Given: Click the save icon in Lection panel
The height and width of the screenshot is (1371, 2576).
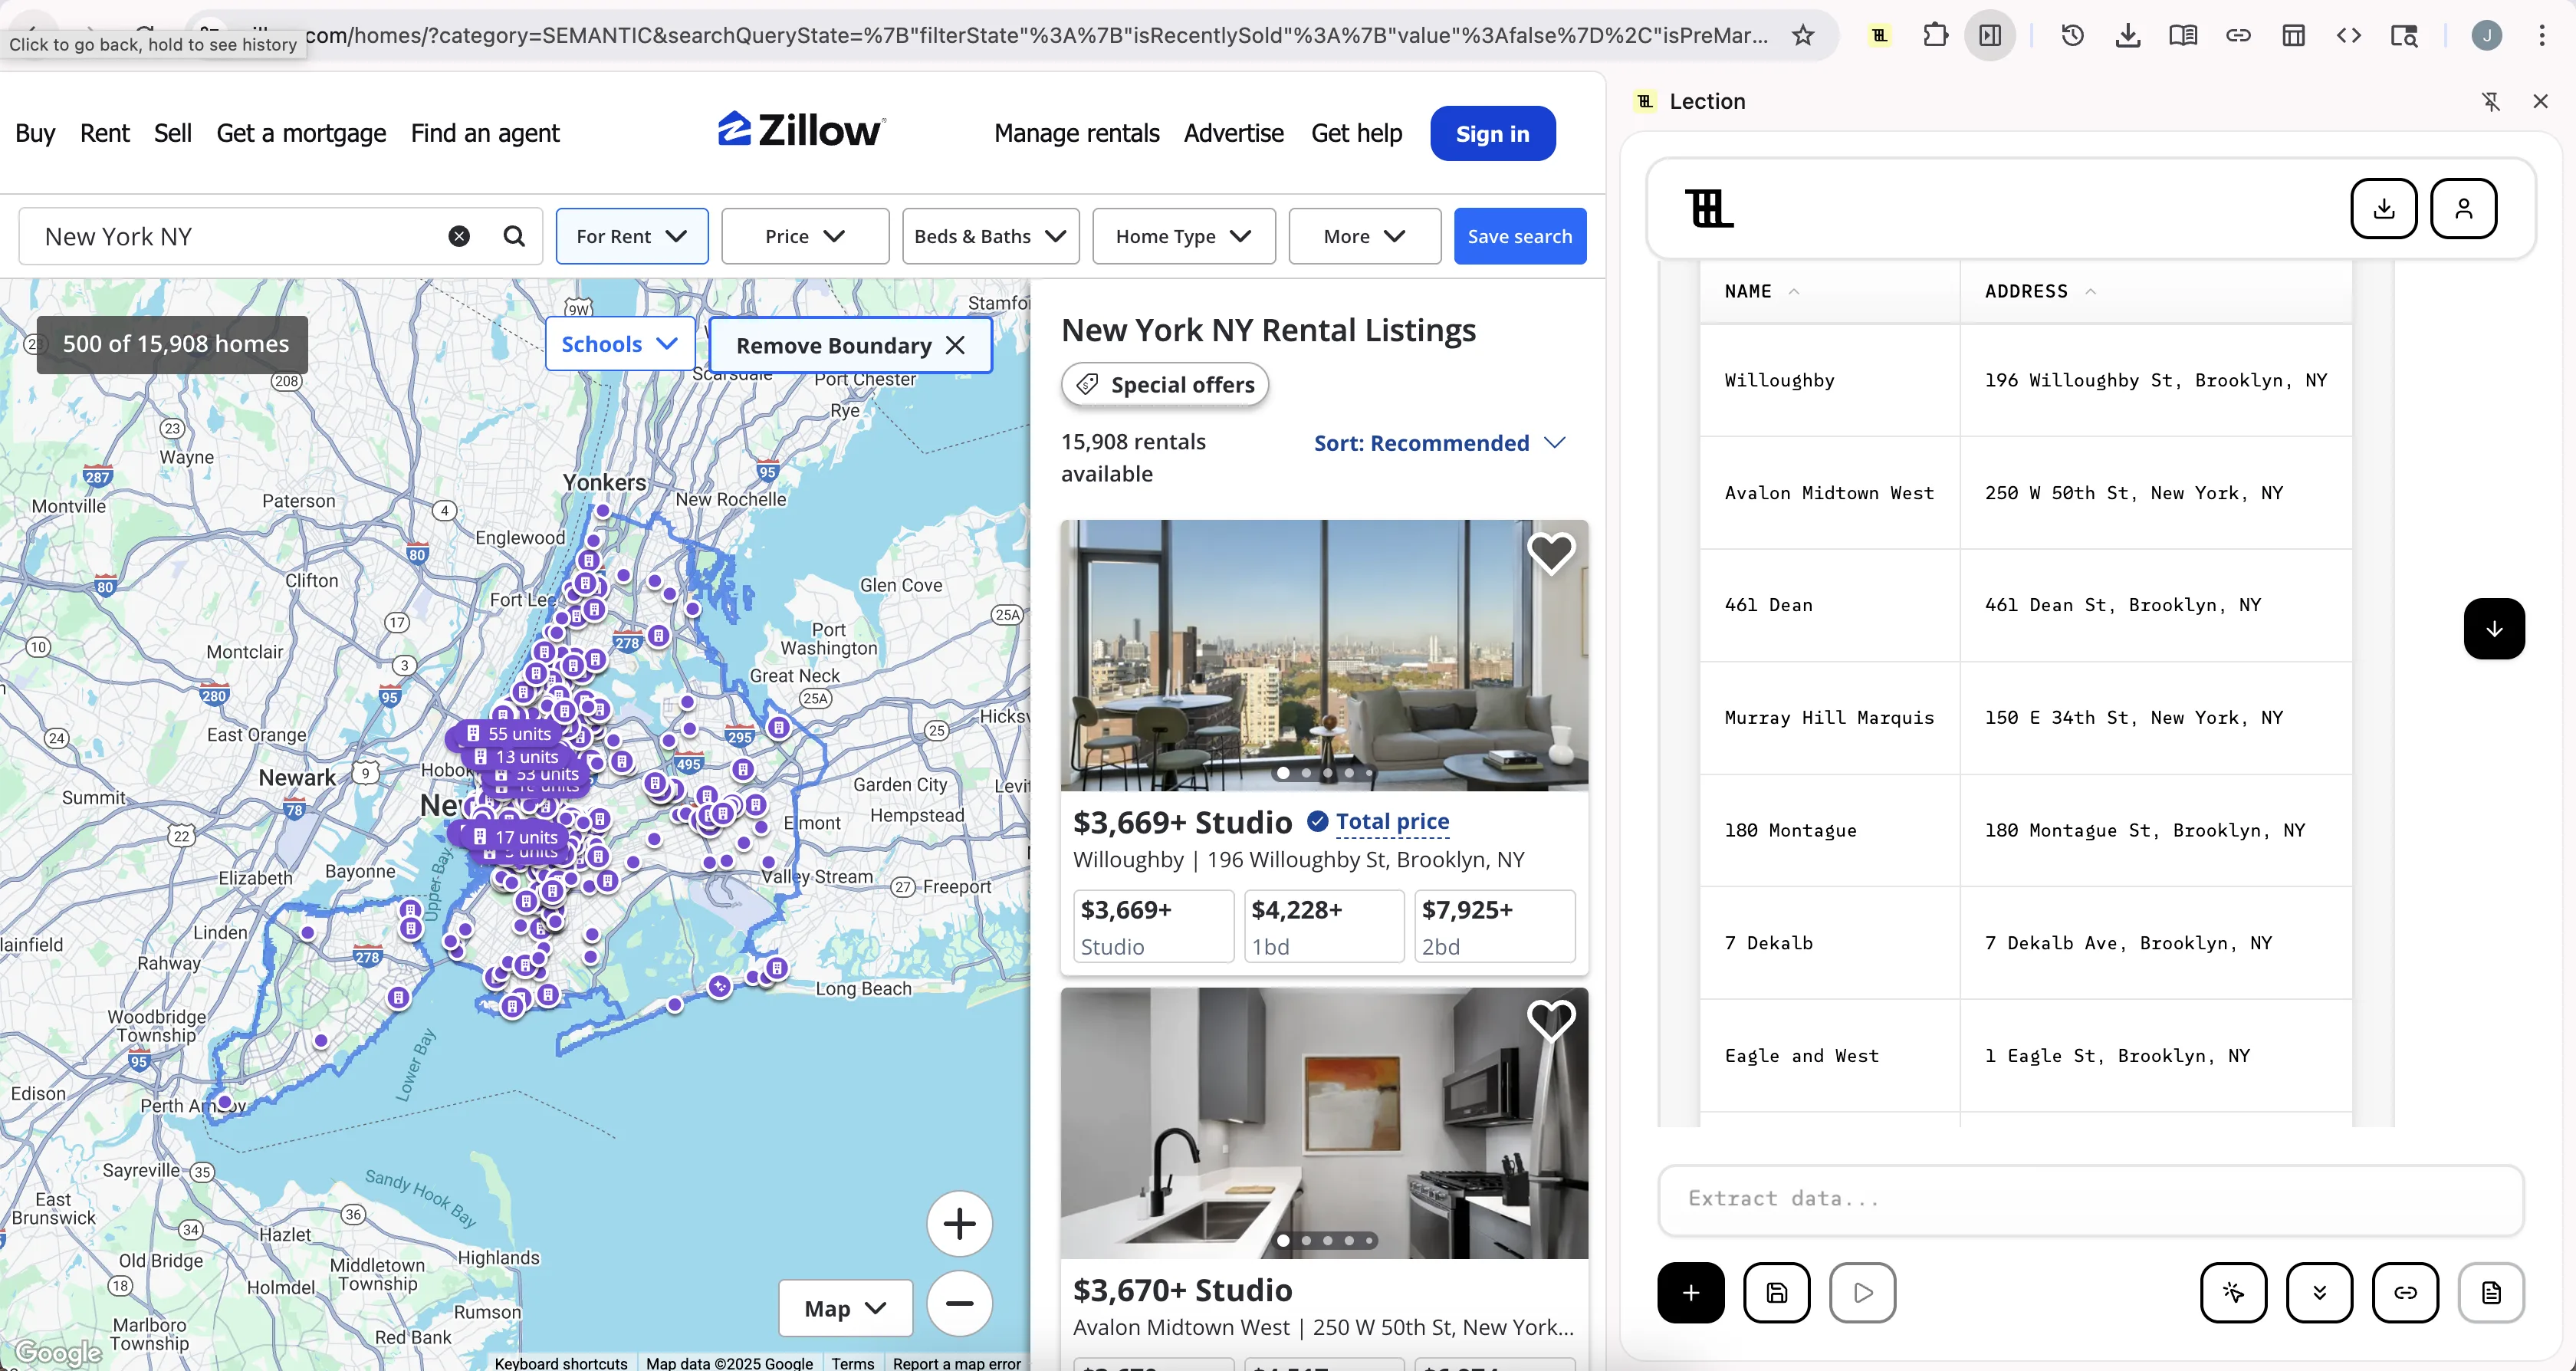Looking at the screenshot, I should 1777,1292.
